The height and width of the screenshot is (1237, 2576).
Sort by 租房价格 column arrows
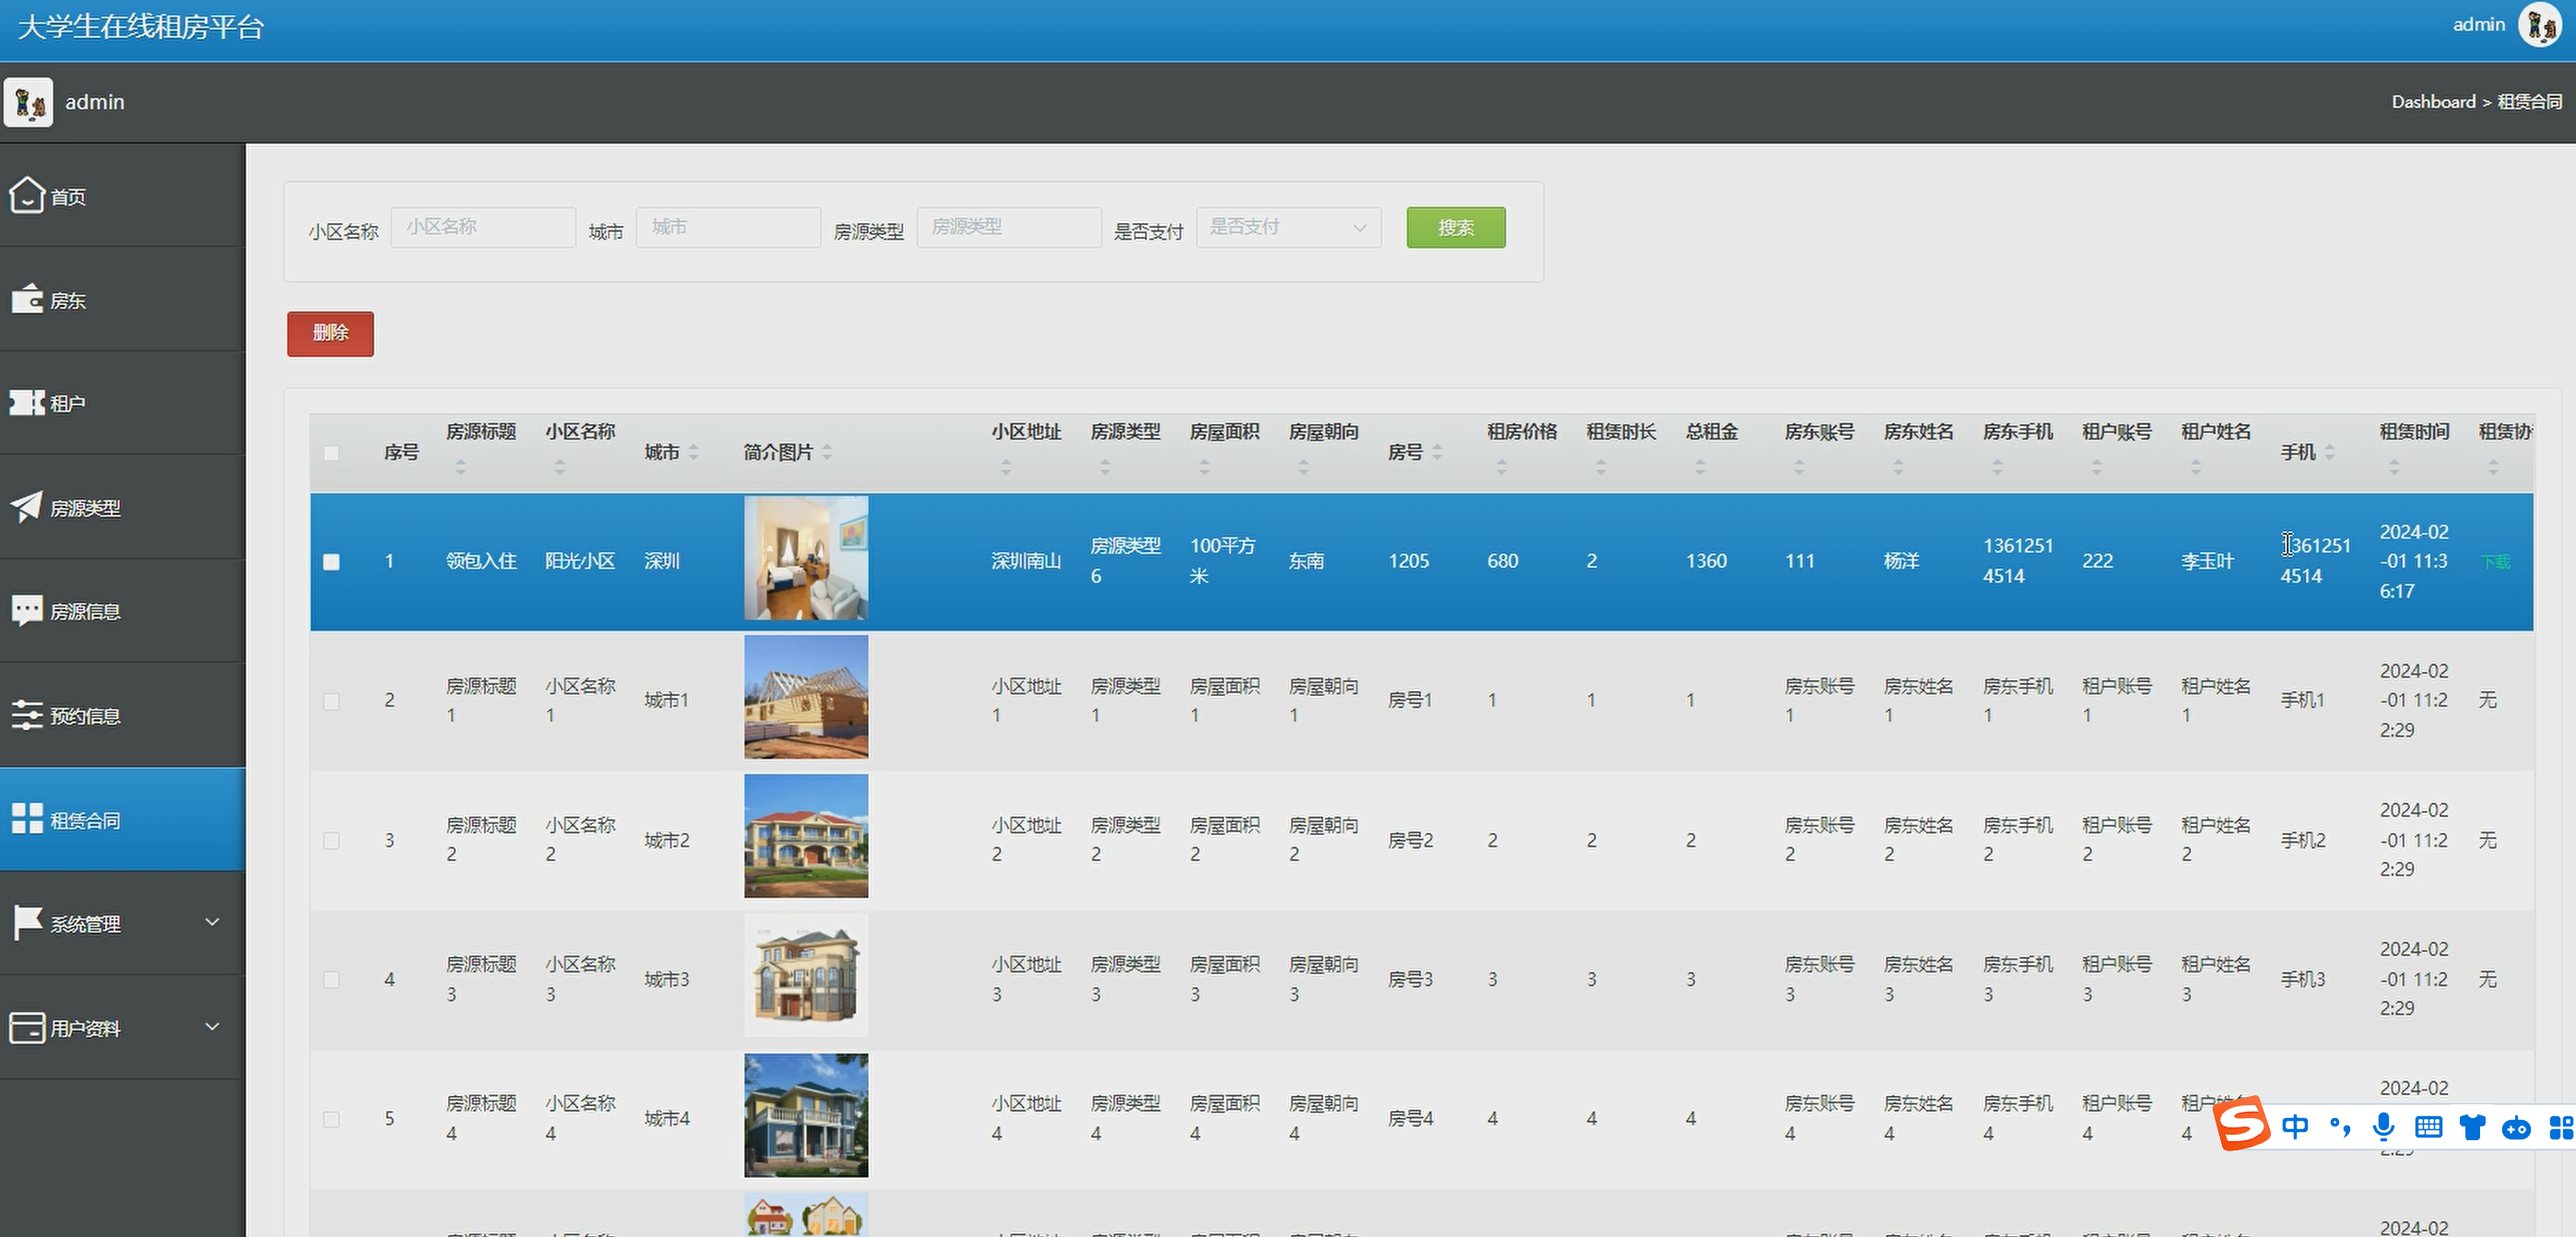tap(1502, 467)
